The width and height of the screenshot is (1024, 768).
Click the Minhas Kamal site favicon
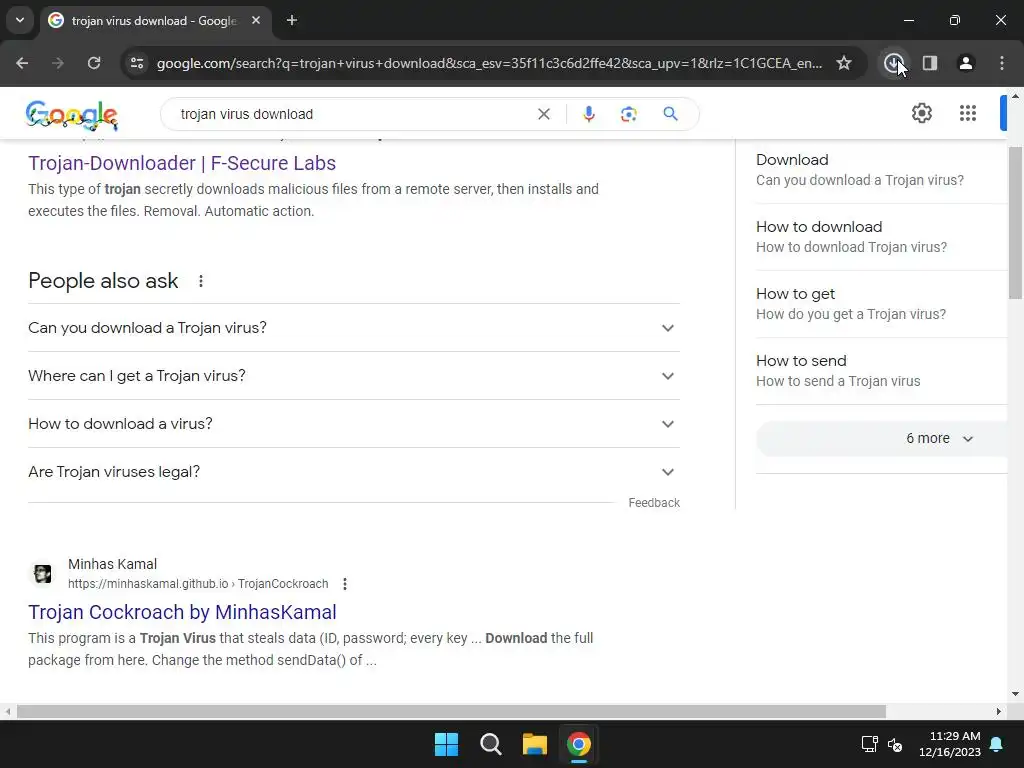point(43,574)
